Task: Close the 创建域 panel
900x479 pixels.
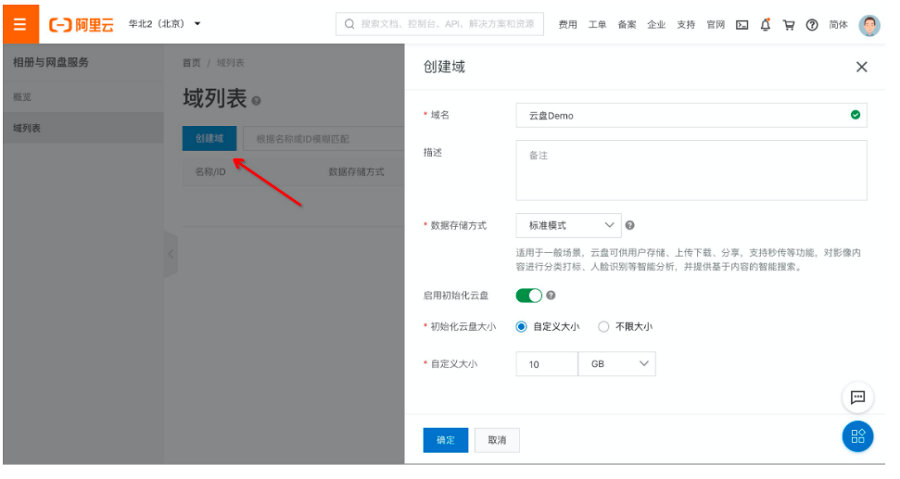Action: [861, 67]
